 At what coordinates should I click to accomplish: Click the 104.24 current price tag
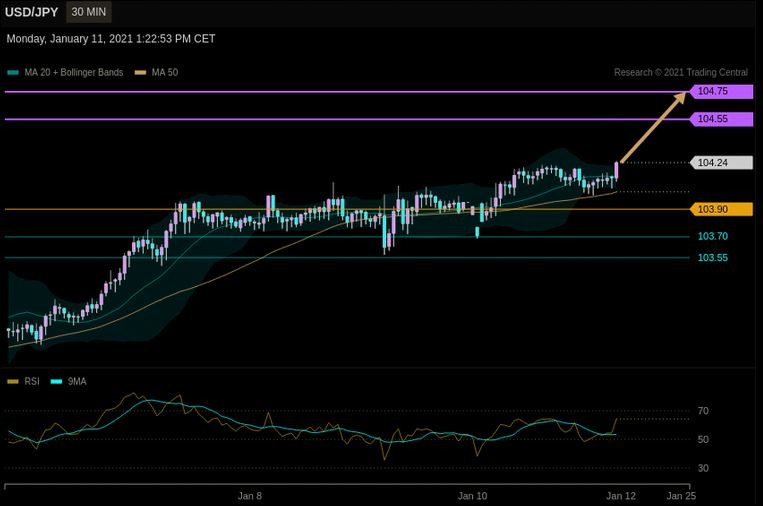pyautogui.click(x=721, y=163)
